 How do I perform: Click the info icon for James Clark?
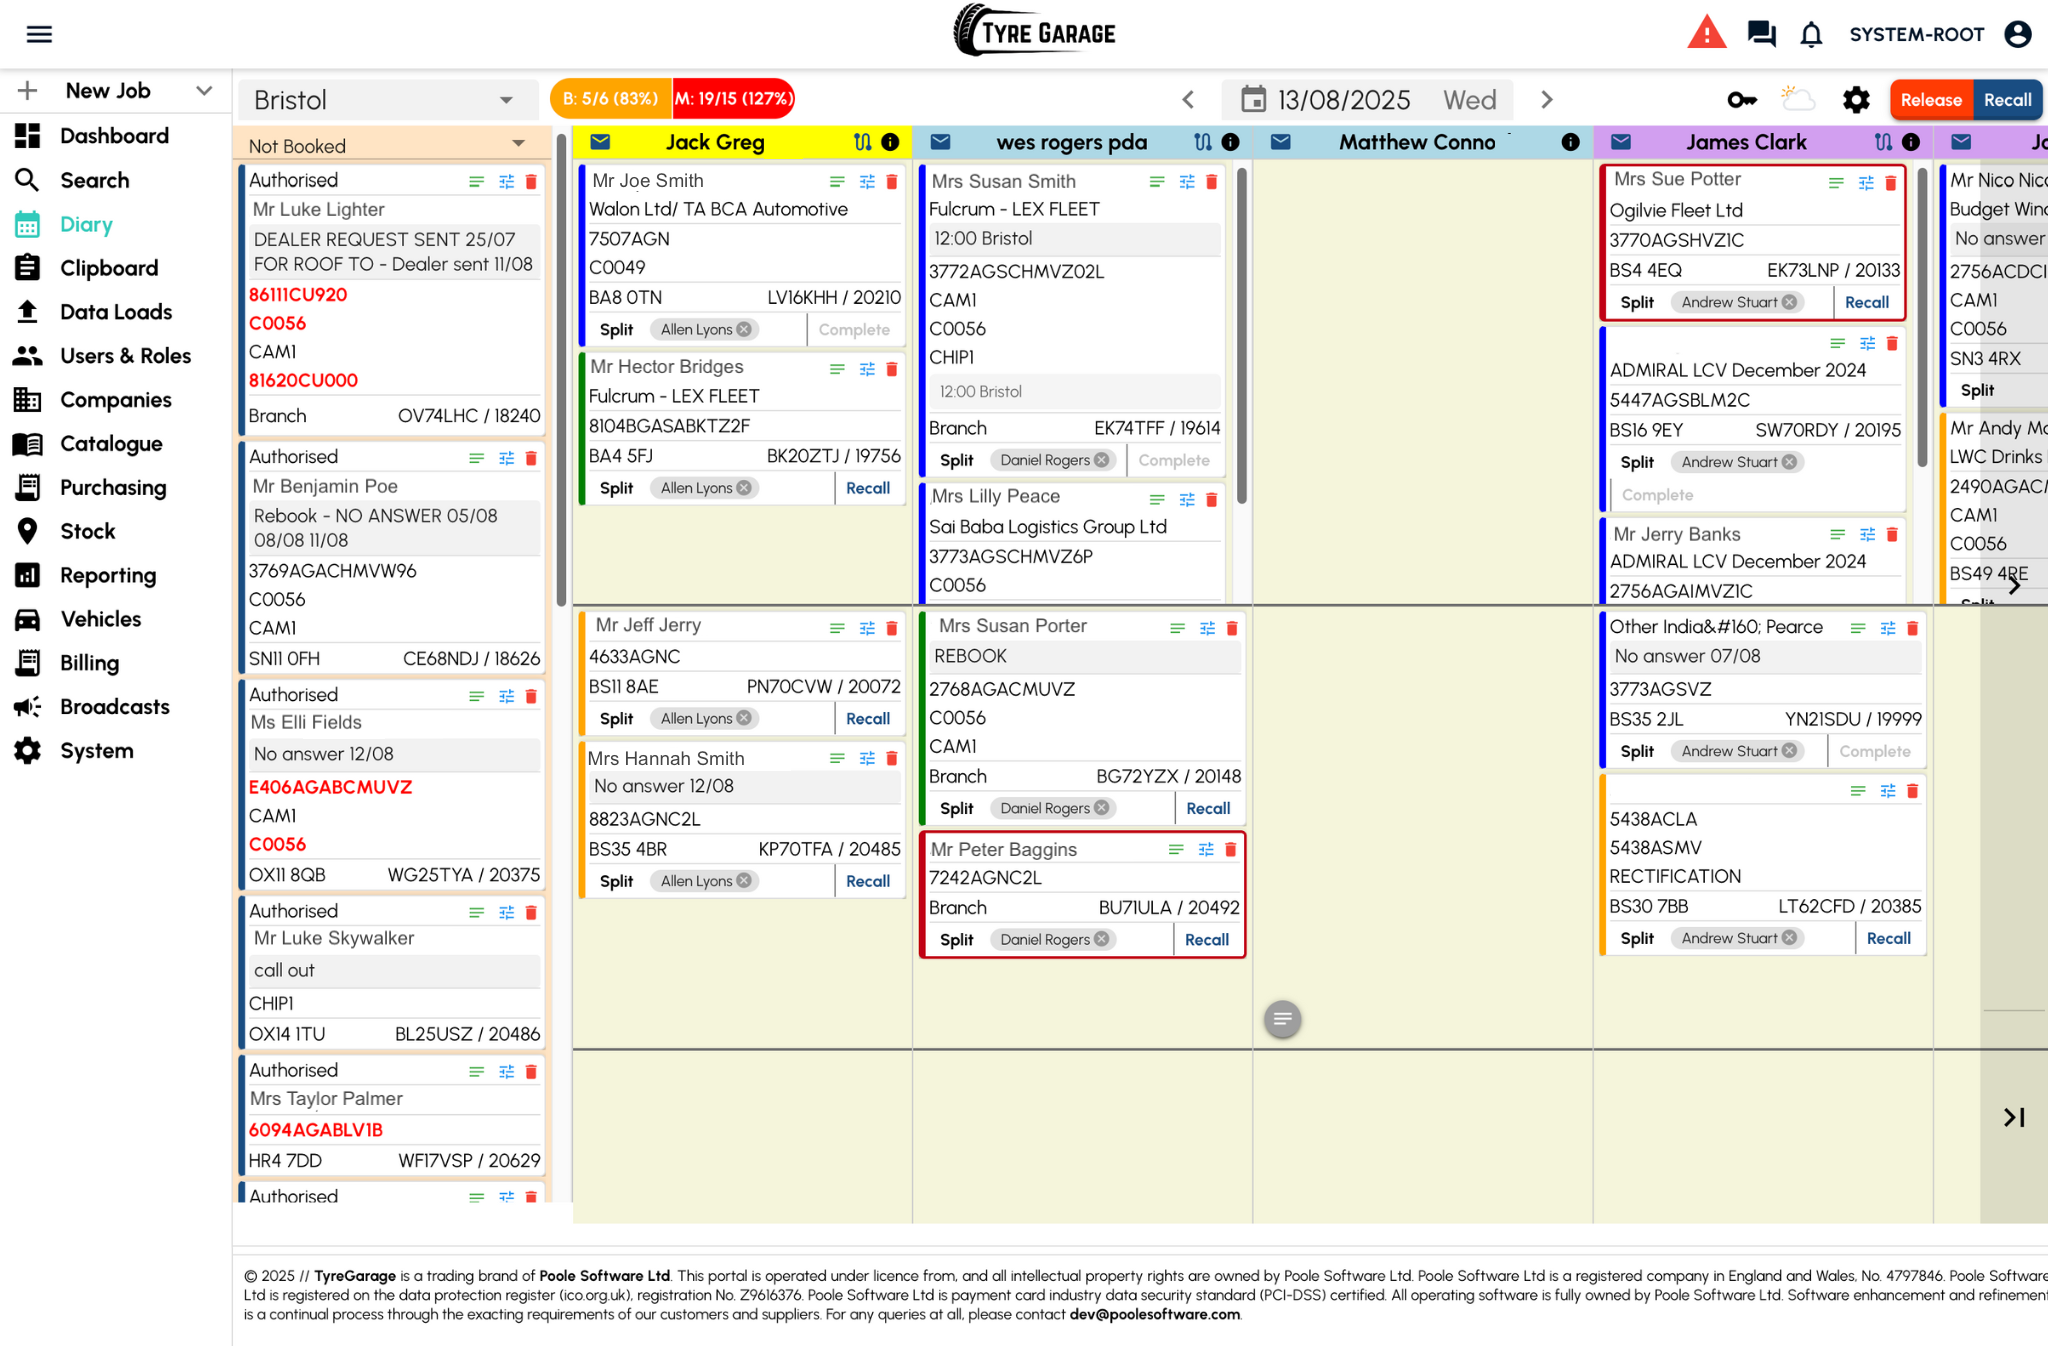coord(1911,142)
